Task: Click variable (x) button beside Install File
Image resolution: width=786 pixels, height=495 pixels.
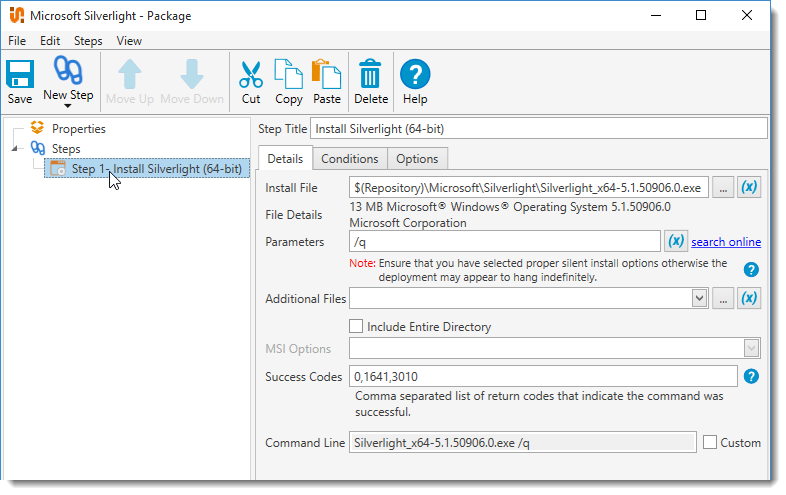Action: coord(749,188)
